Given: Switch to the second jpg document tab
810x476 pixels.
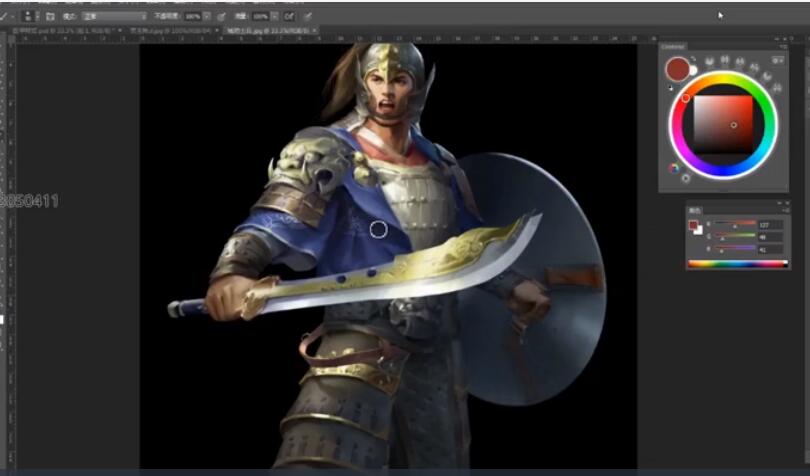Looking at the screenshot, I should coord(173,31).
